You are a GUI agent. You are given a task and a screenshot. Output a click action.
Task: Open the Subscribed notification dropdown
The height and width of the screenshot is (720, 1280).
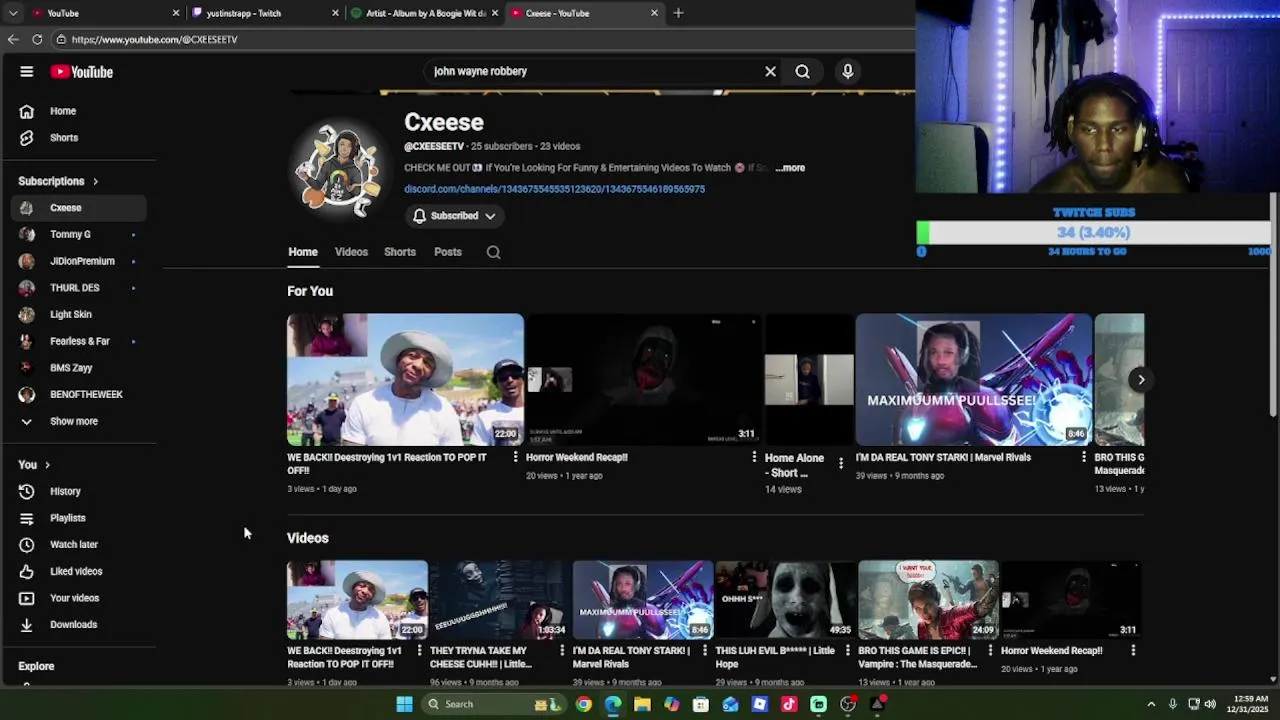pos(454,216)
